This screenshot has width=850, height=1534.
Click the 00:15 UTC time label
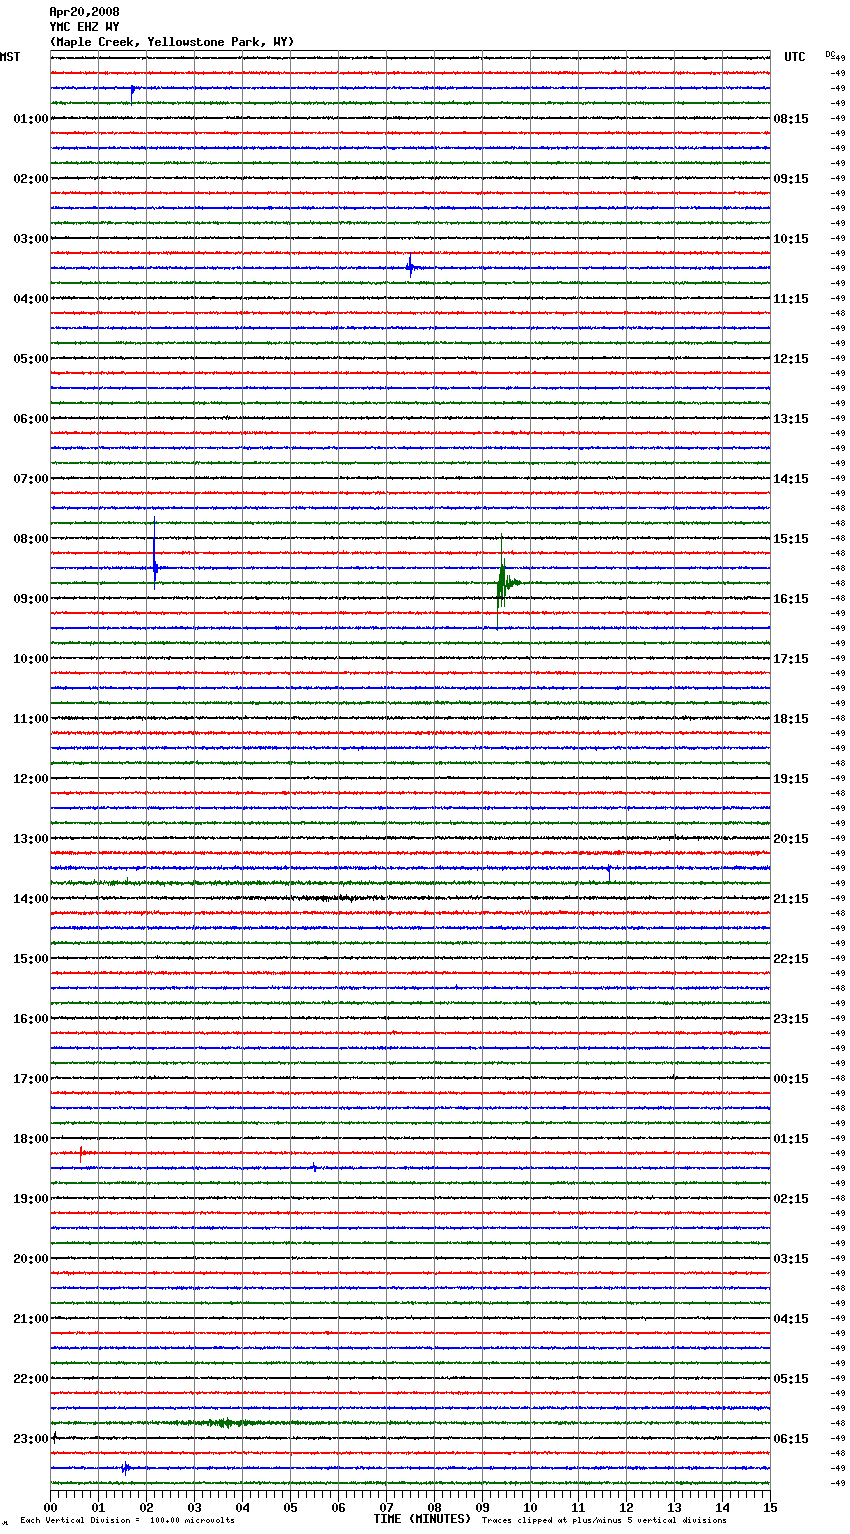(x=791, y=1079)
